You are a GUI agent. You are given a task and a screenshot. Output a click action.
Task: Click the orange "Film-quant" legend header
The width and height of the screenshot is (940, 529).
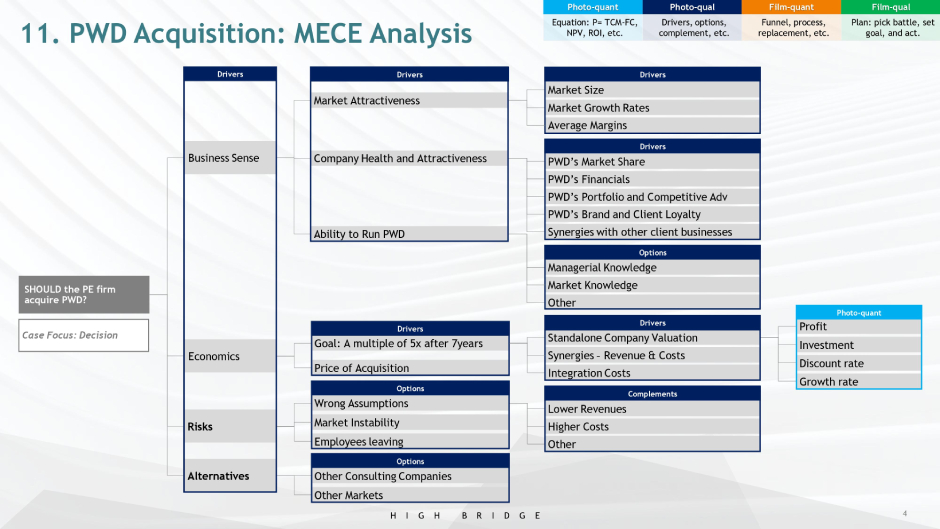click(x=792, y=7)
